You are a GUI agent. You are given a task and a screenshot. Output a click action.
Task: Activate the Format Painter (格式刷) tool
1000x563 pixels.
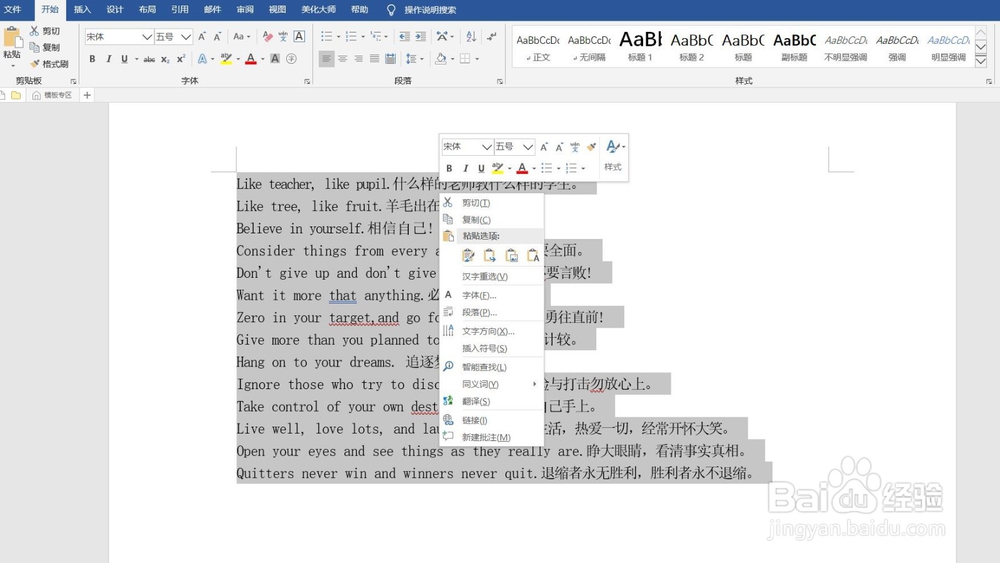tap(48, 64)
